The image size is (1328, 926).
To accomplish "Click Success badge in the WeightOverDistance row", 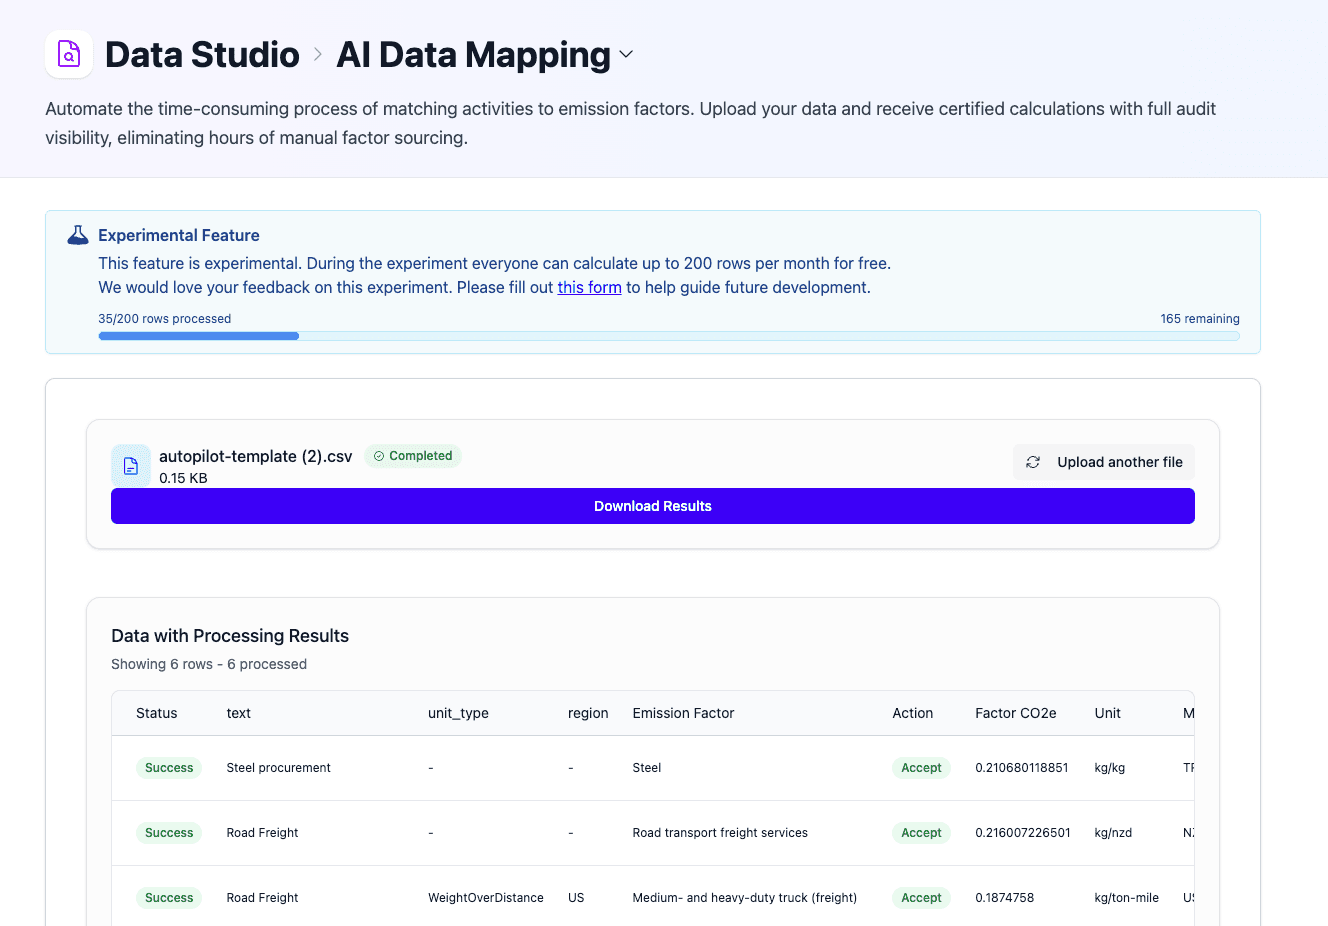I will point(169,898).
